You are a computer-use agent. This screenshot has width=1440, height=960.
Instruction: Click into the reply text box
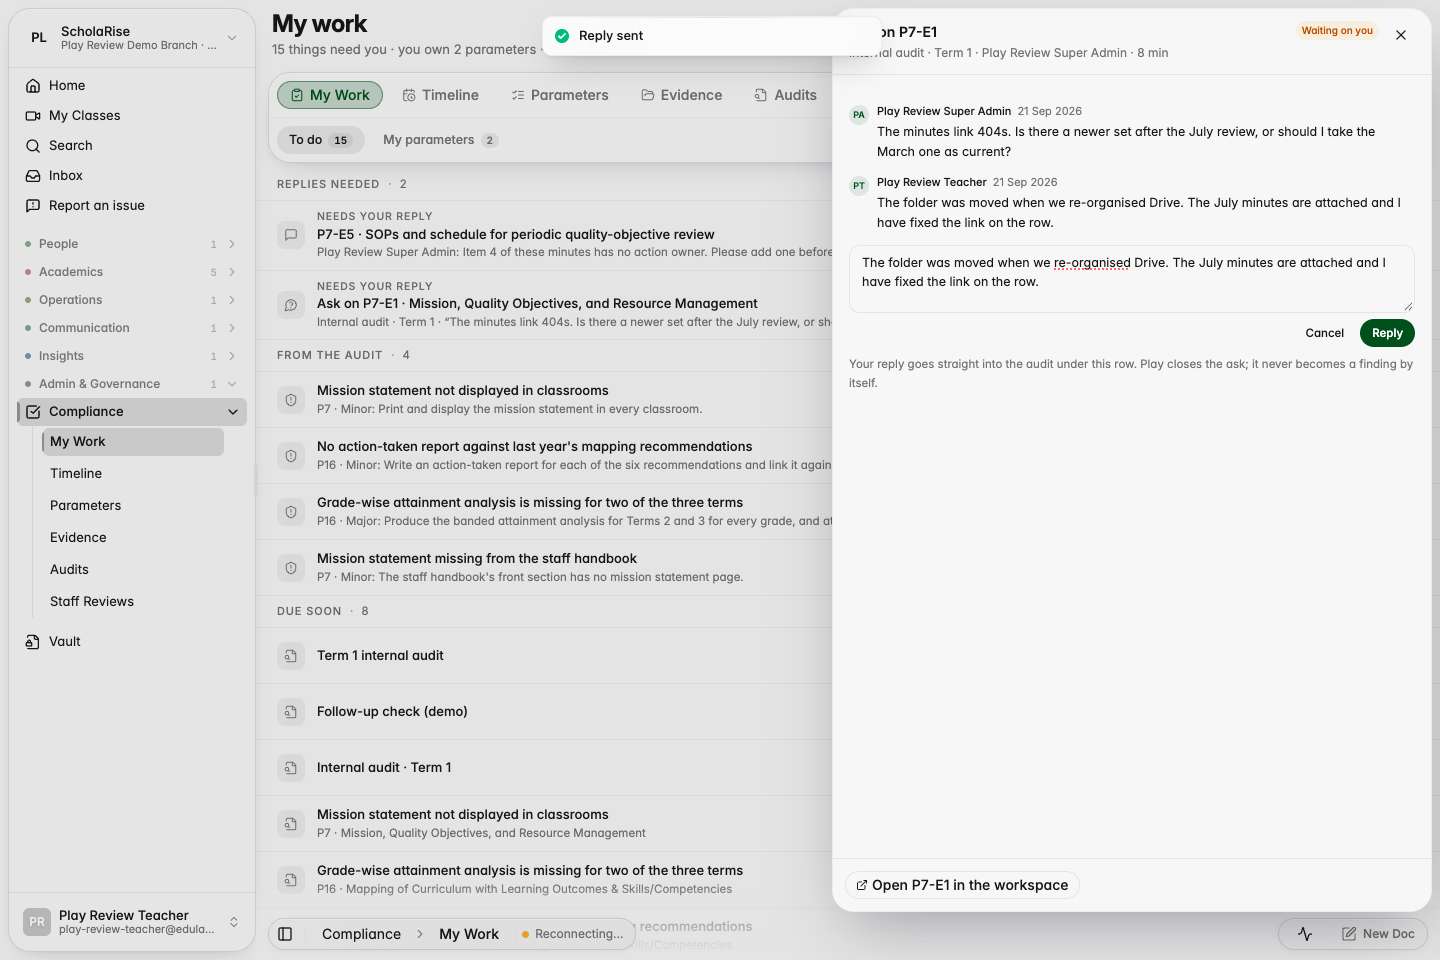point(1132,279)
